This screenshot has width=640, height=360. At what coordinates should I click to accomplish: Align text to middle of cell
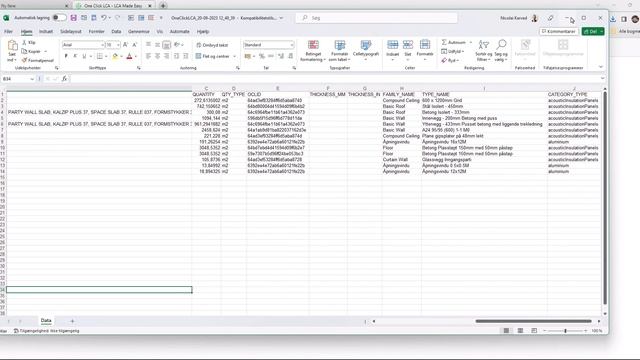click(x=158, y=45)
